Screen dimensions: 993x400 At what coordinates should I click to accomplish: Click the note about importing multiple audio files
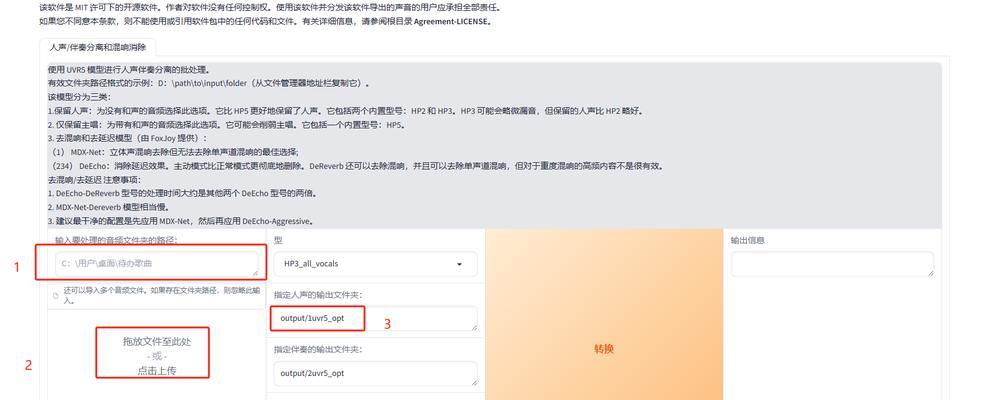click(x=162, y=296)
